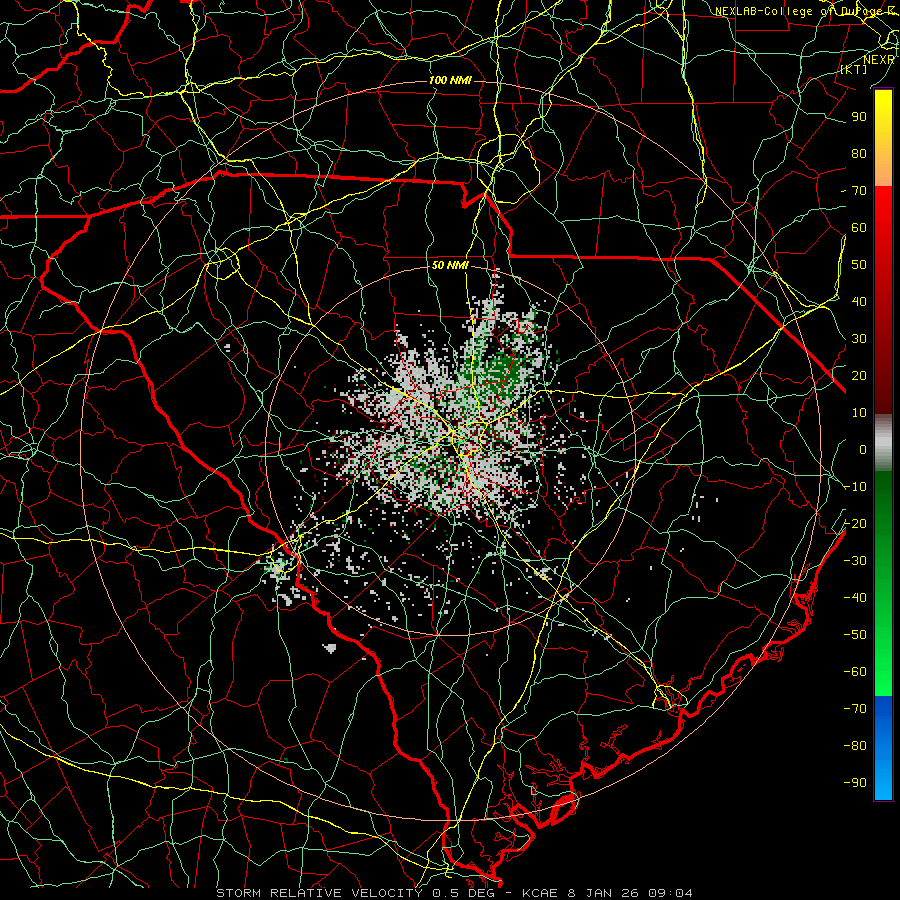Click the 10 value on the velocity scale
The height and width of the screenshot is (900, 900).
pyautogui.click(x=859, y=413)
